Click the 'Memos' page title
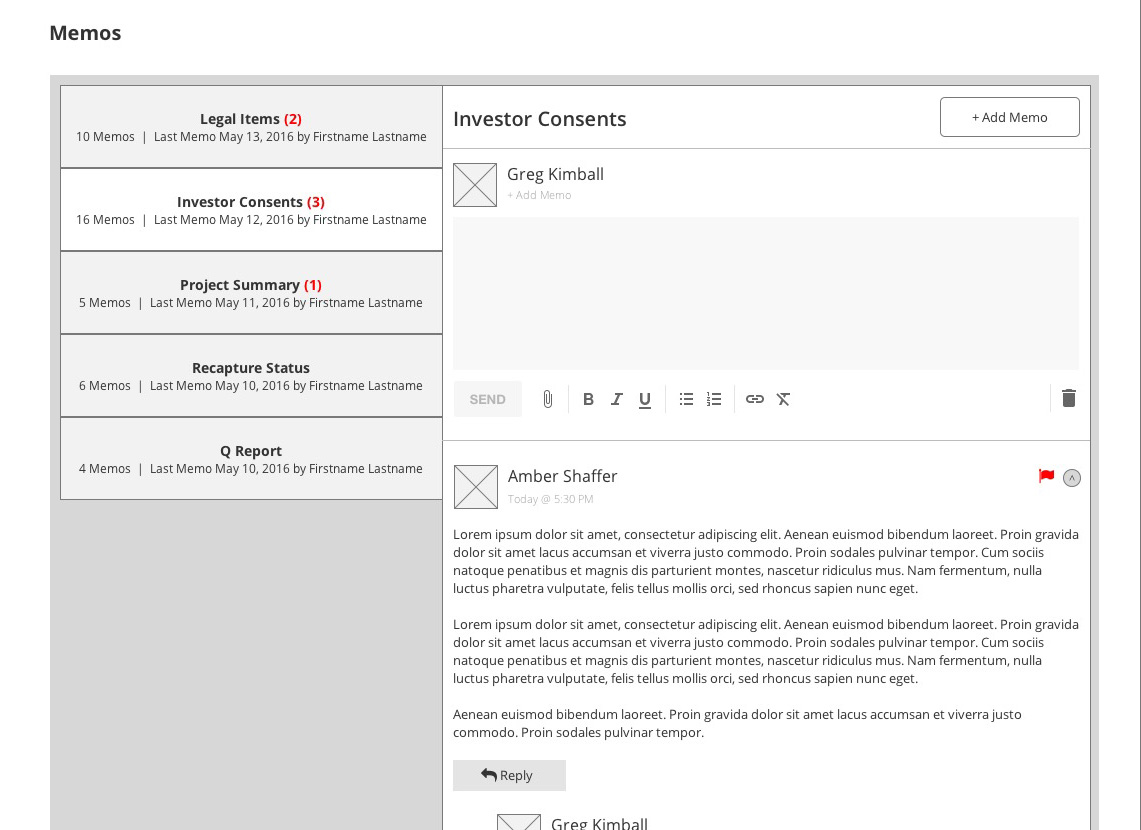The width and height of the screenshot is (1141, 830). [85, 33]
